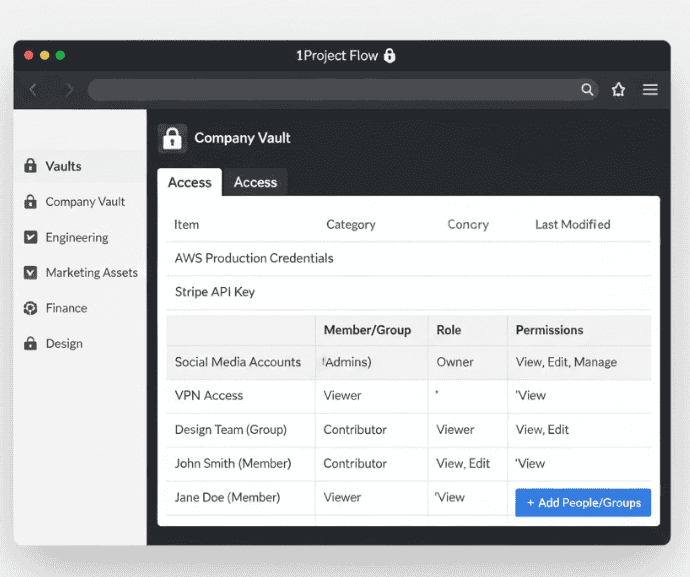Click the Vaults sidebar lock icon
The width and height of the screenshot is (690, 577).
(30, 166)
